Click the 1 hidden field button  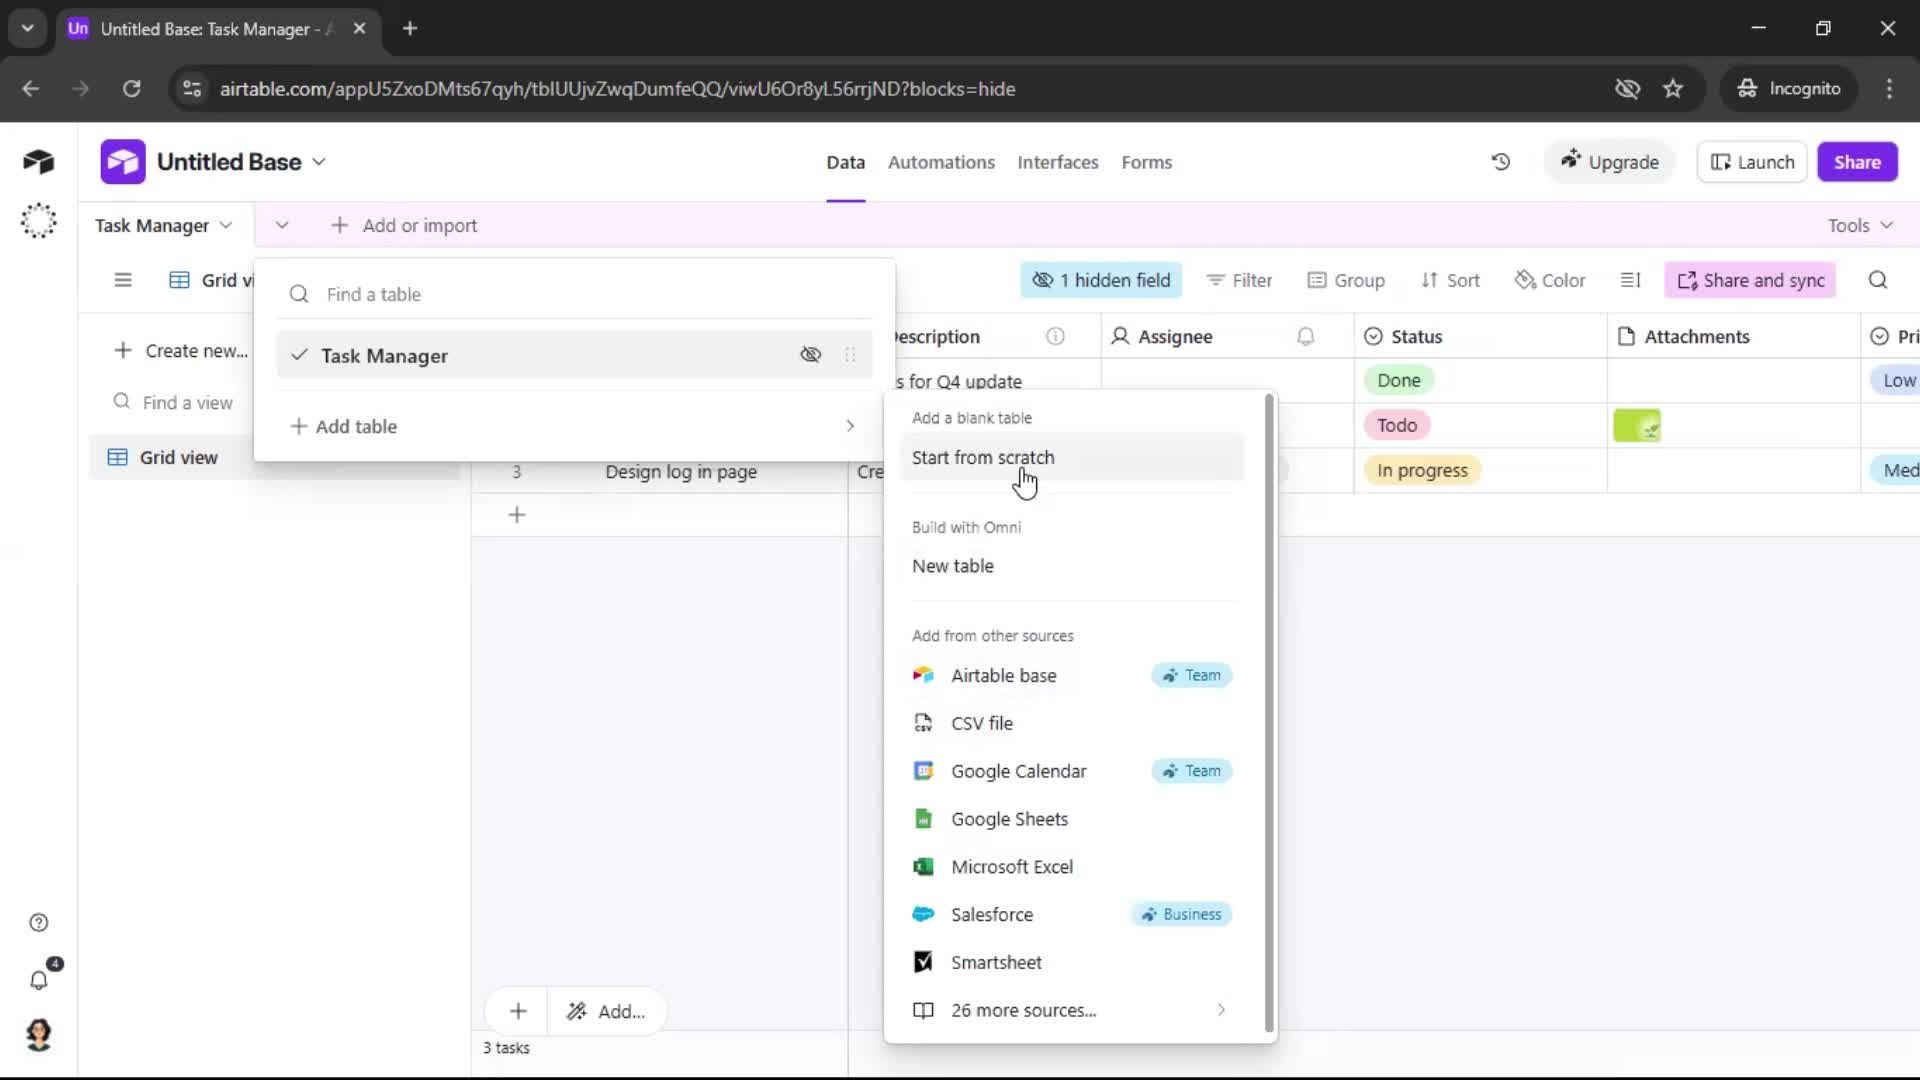click(x=1101, y=280)
